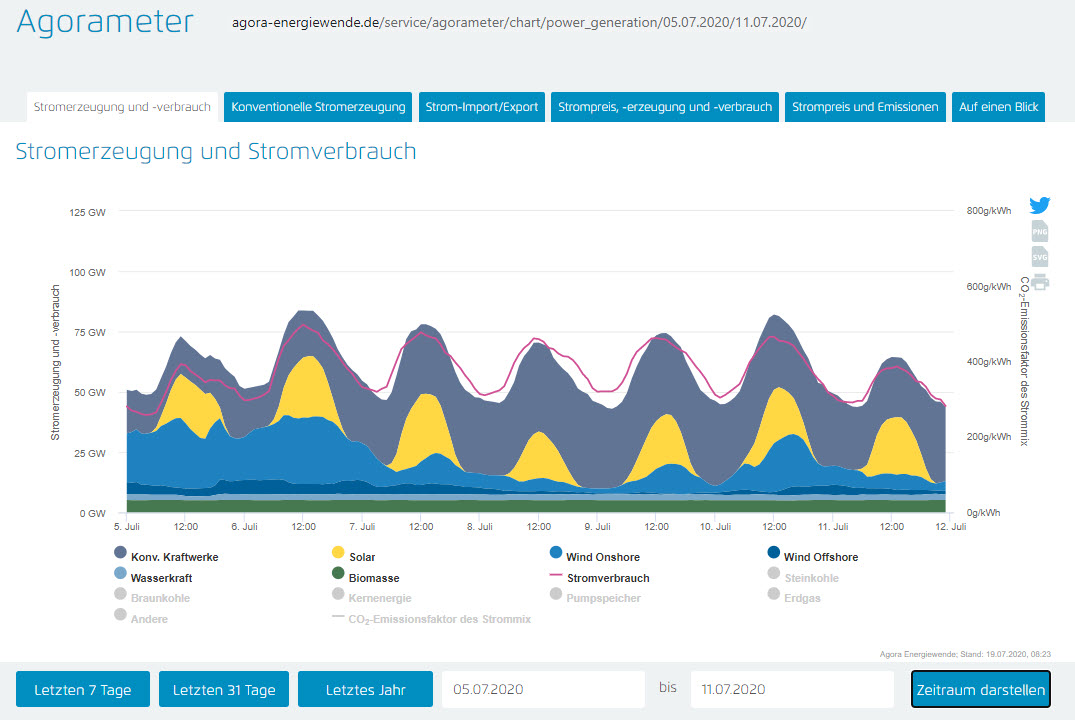Enable the Braunkohle series in the legend
The width and height of the screenshot is (1075, 720).
159,598
